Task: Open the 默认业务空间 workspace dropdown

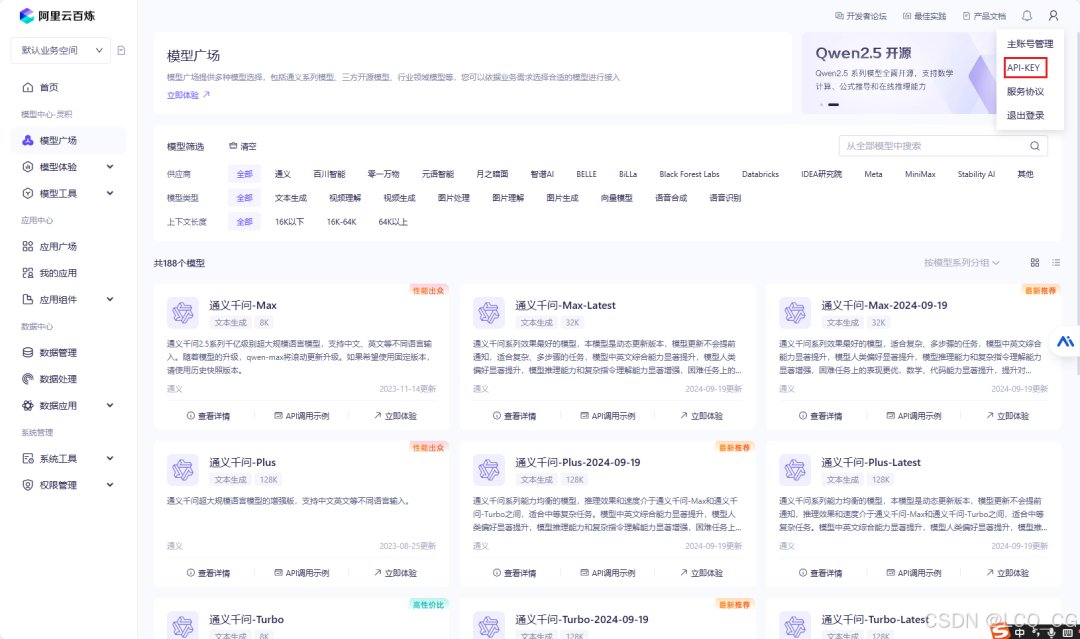Action: click(61, 50)
